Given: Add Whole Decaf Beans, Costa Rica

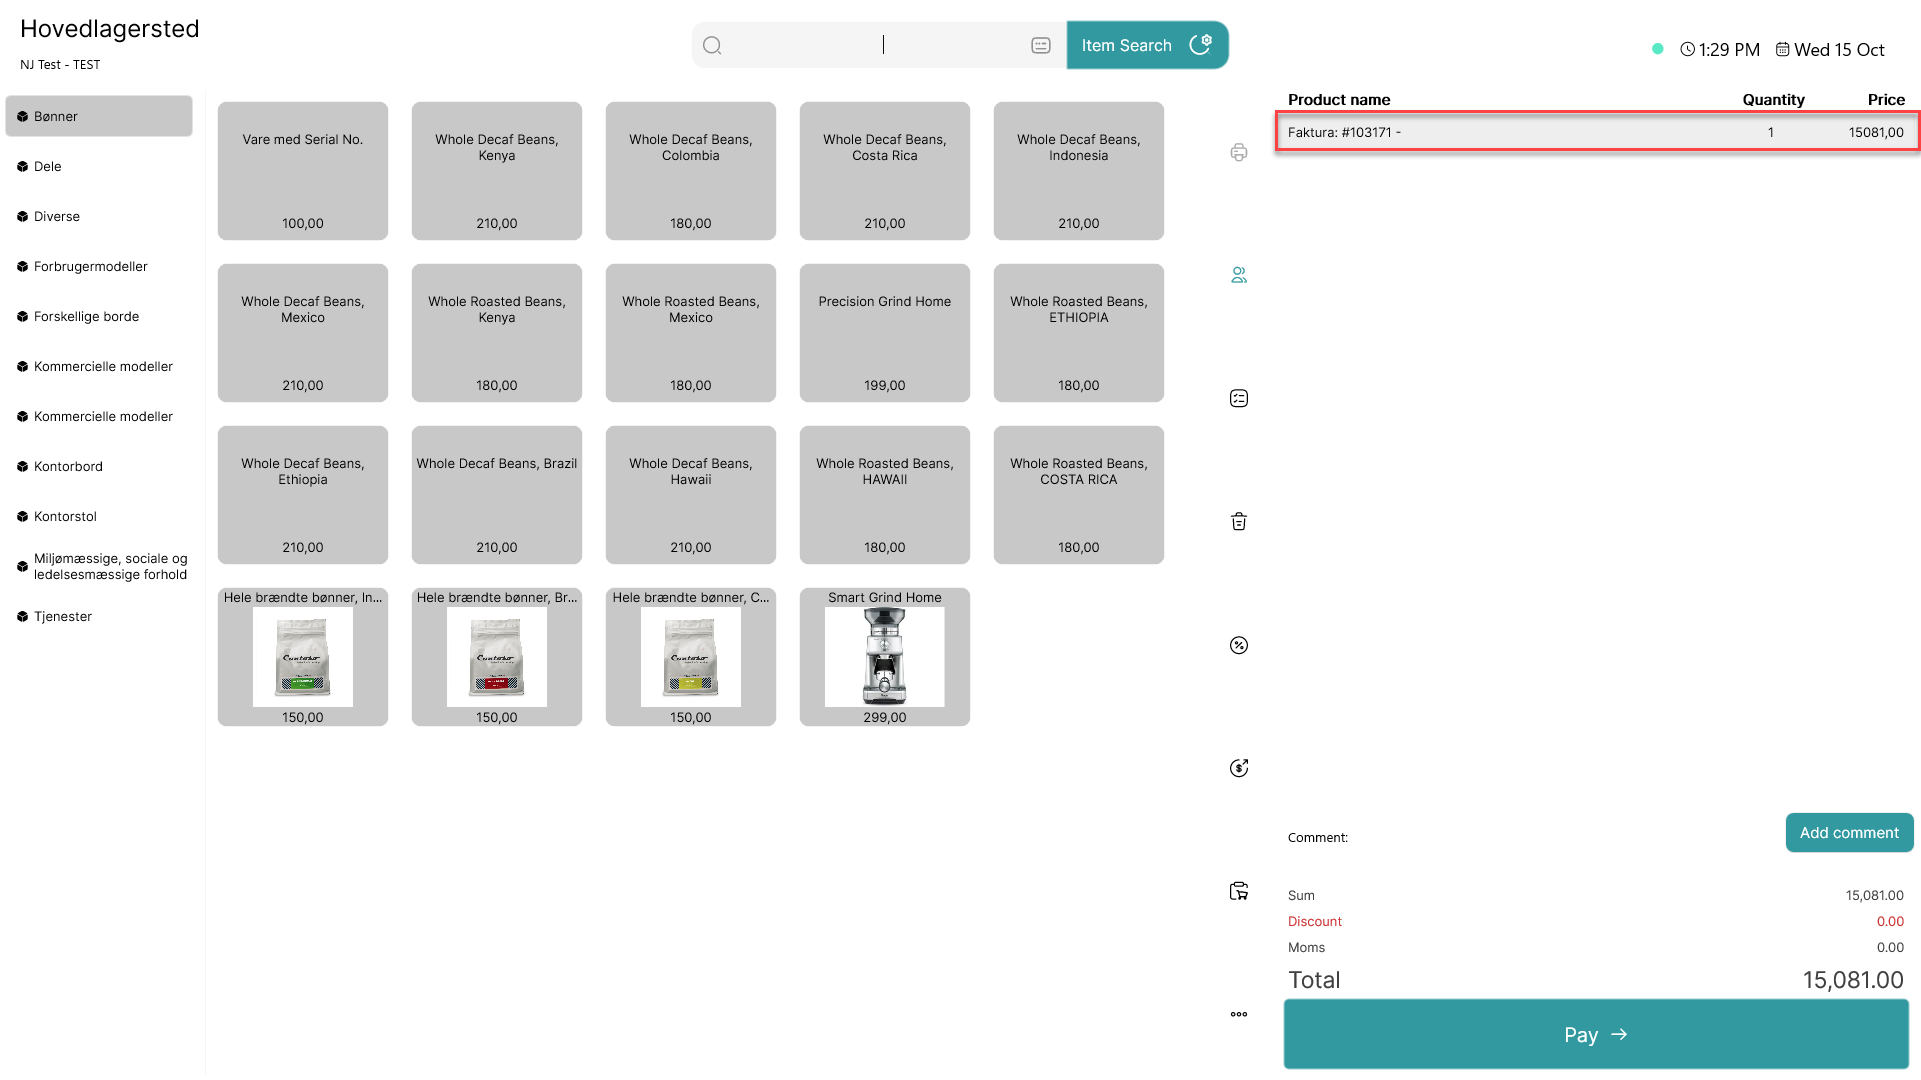Looking at the screenshot, I should [885, 171].
